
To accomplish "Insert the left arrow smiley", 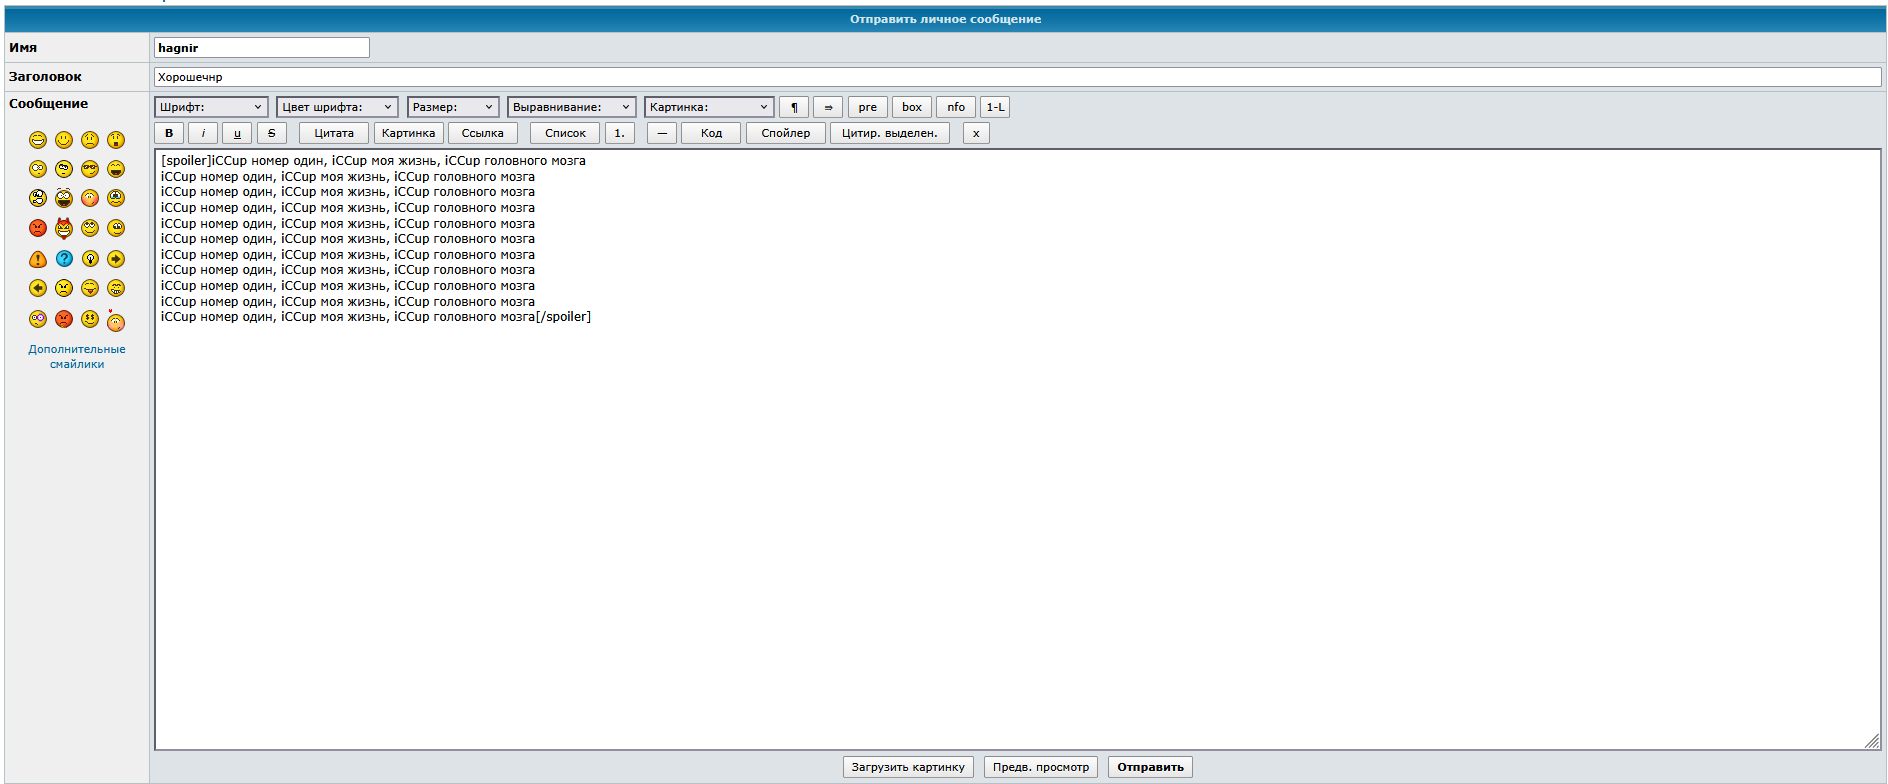I will 38,288.
